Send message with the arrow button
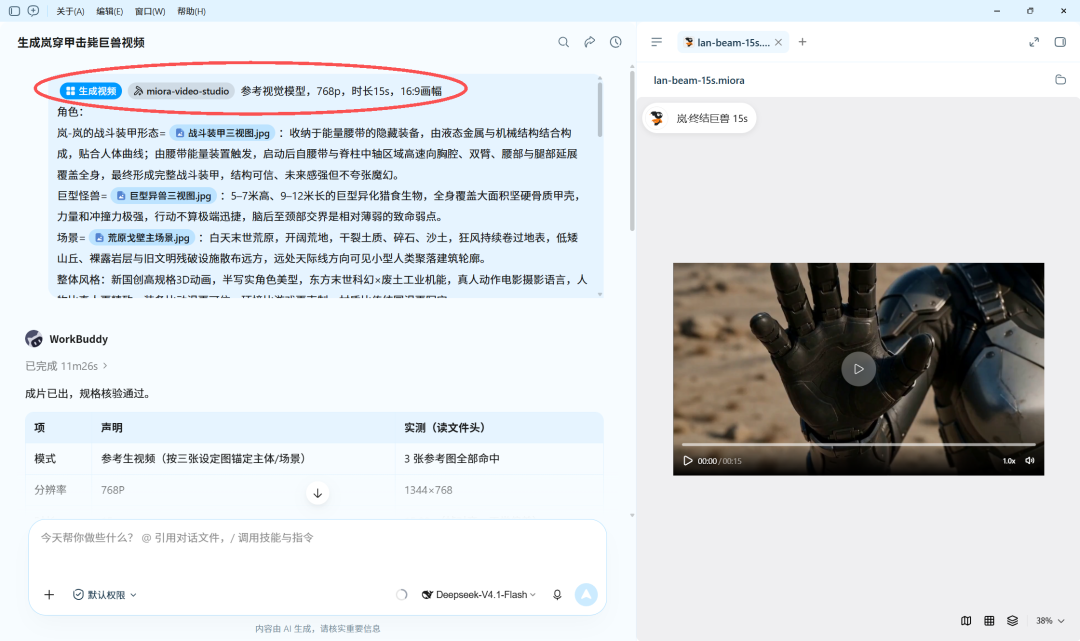The image size is (1080, 641). coord(586,595)
